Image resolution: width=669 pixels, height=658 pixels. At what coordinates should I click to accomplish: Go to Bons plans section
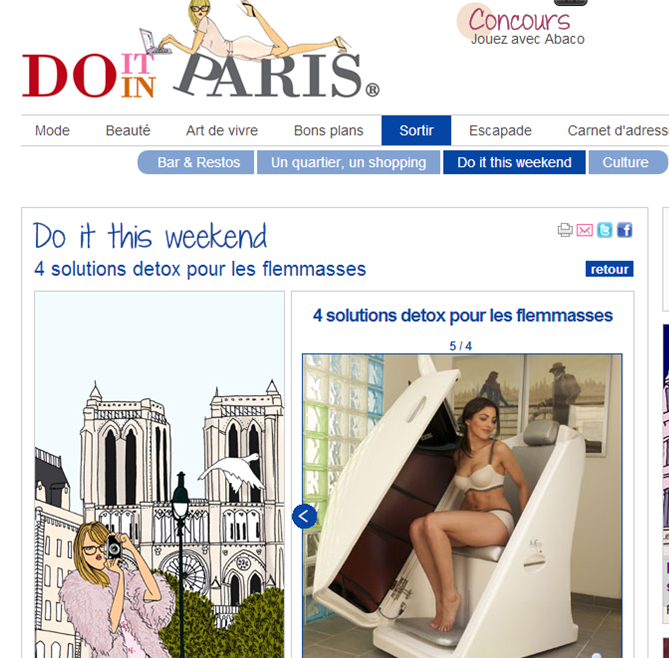[x=329, y=131]
